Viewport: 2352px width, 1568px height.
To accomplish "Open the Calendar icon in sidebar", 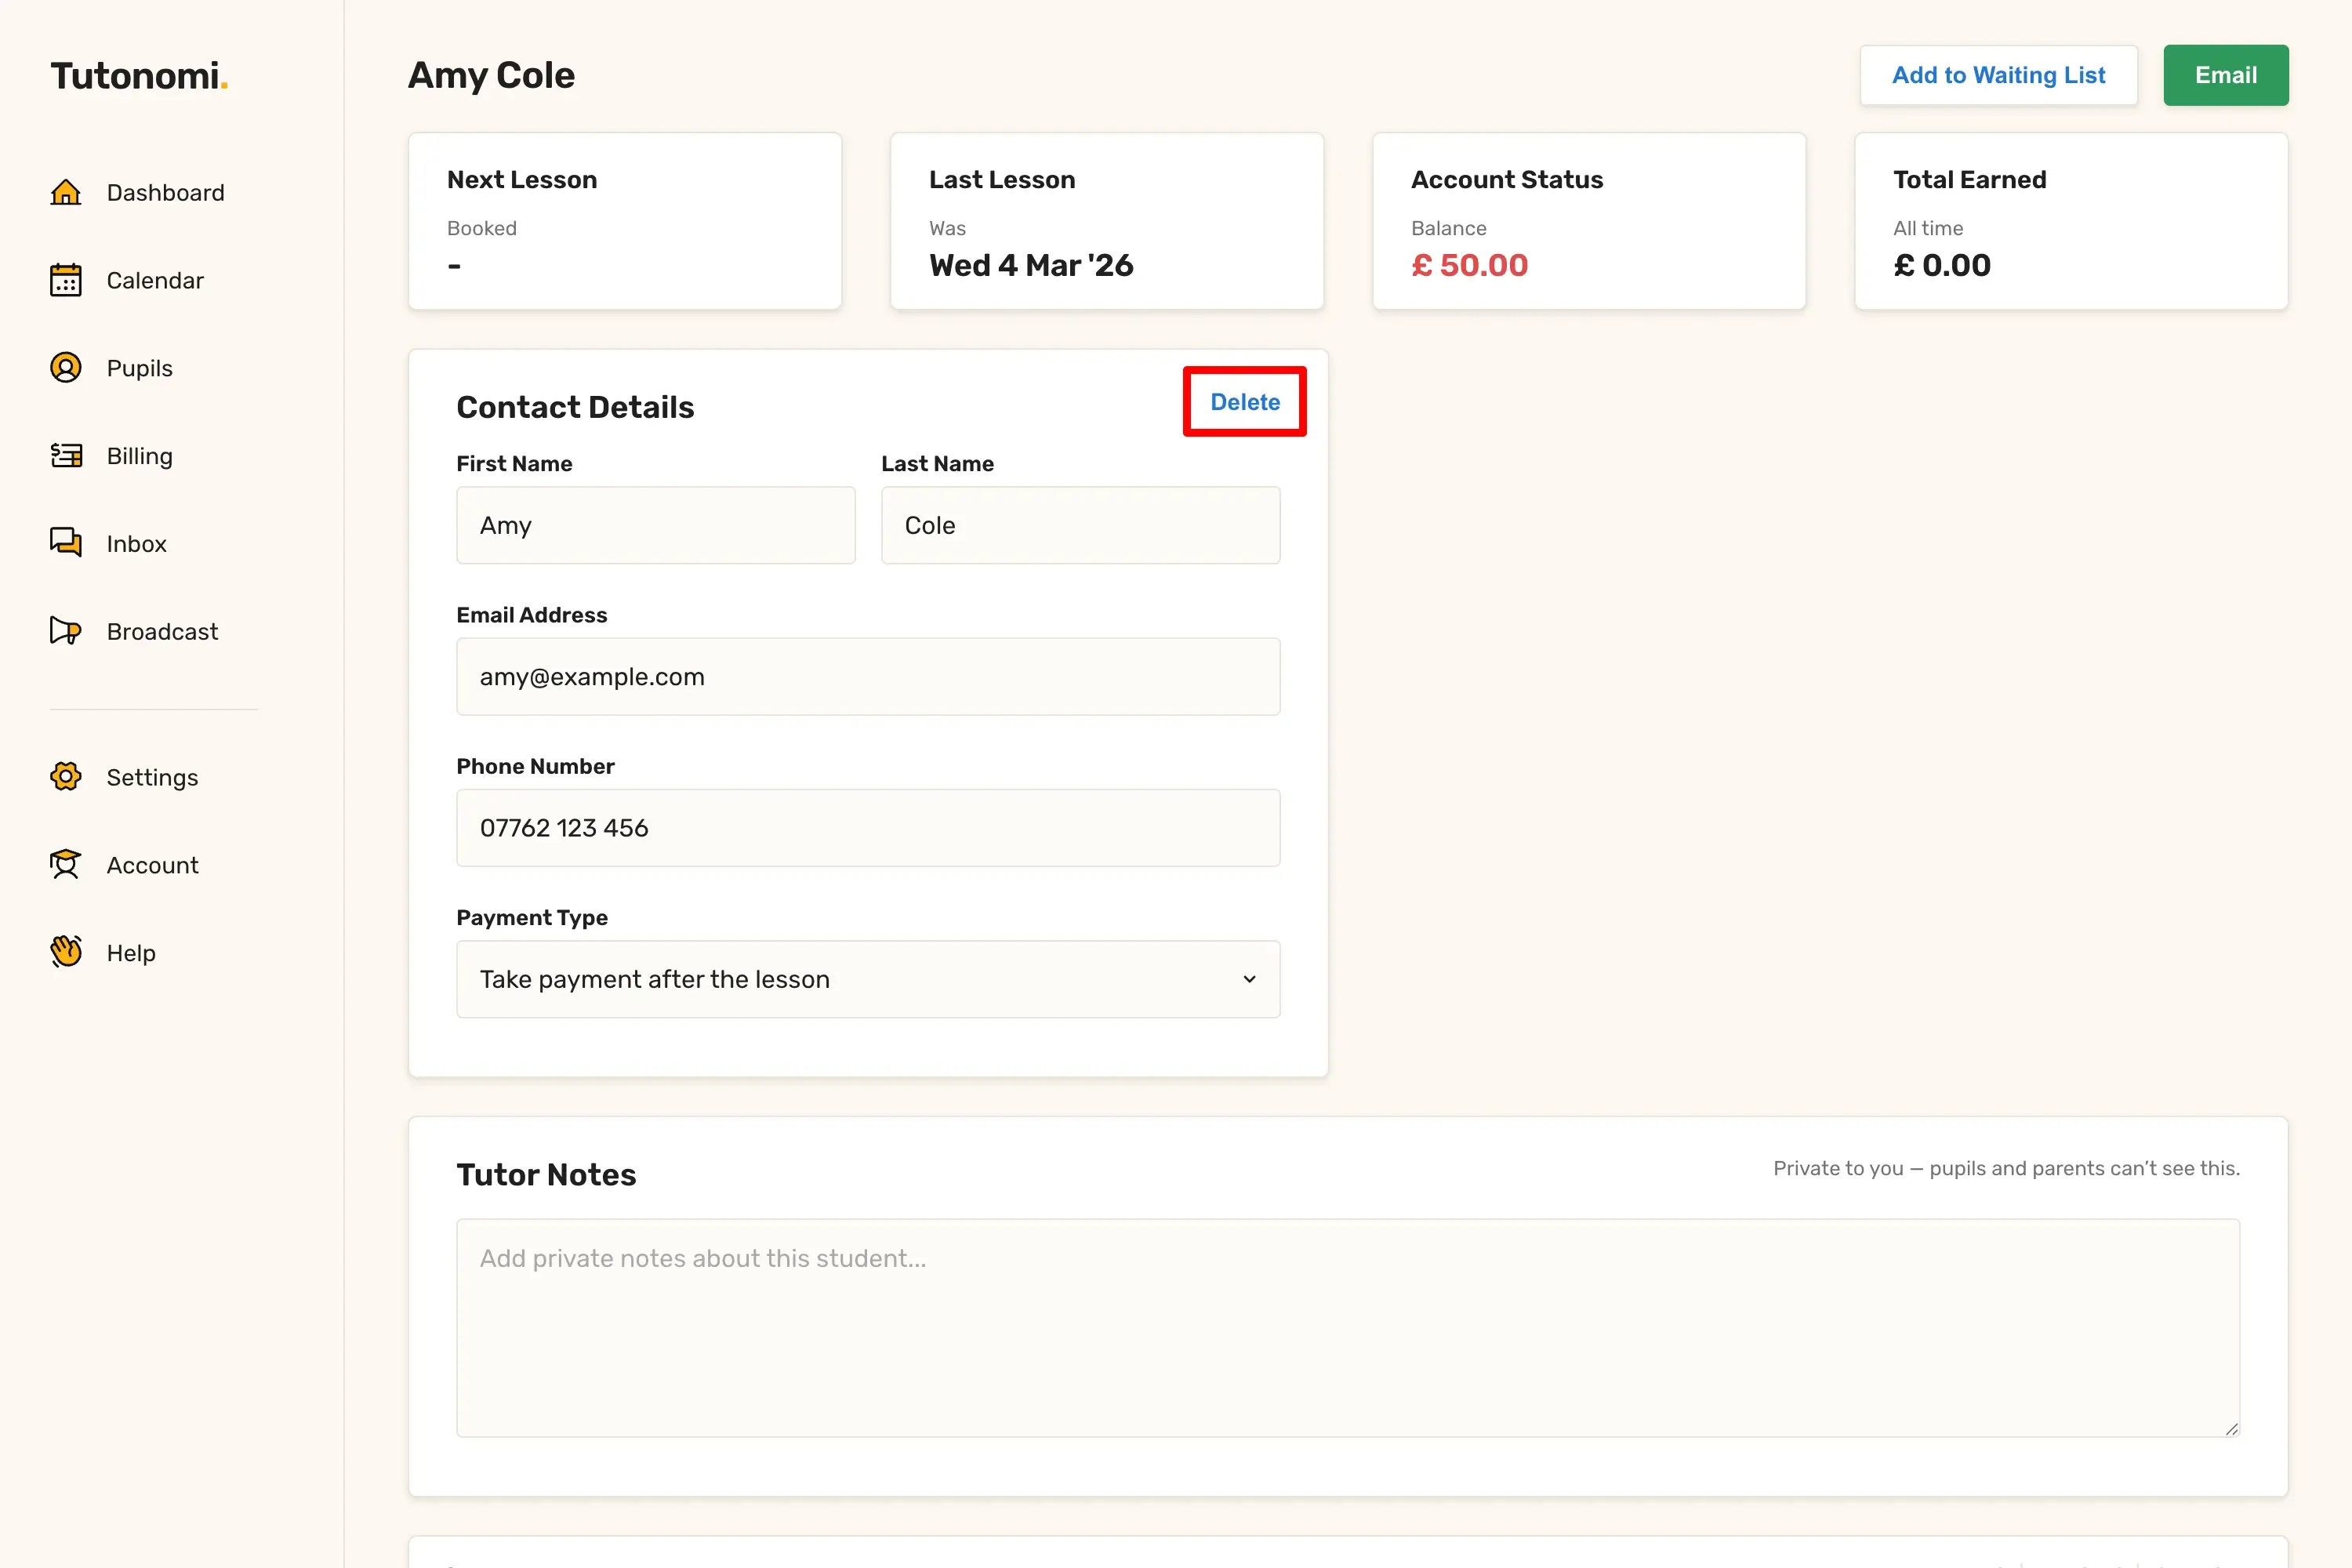I will (66, 280).
